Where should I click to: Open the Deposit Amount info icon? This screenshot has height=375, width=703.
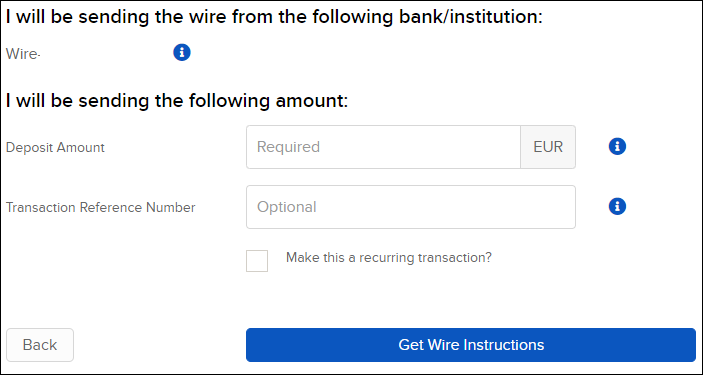tap(617, 146)
